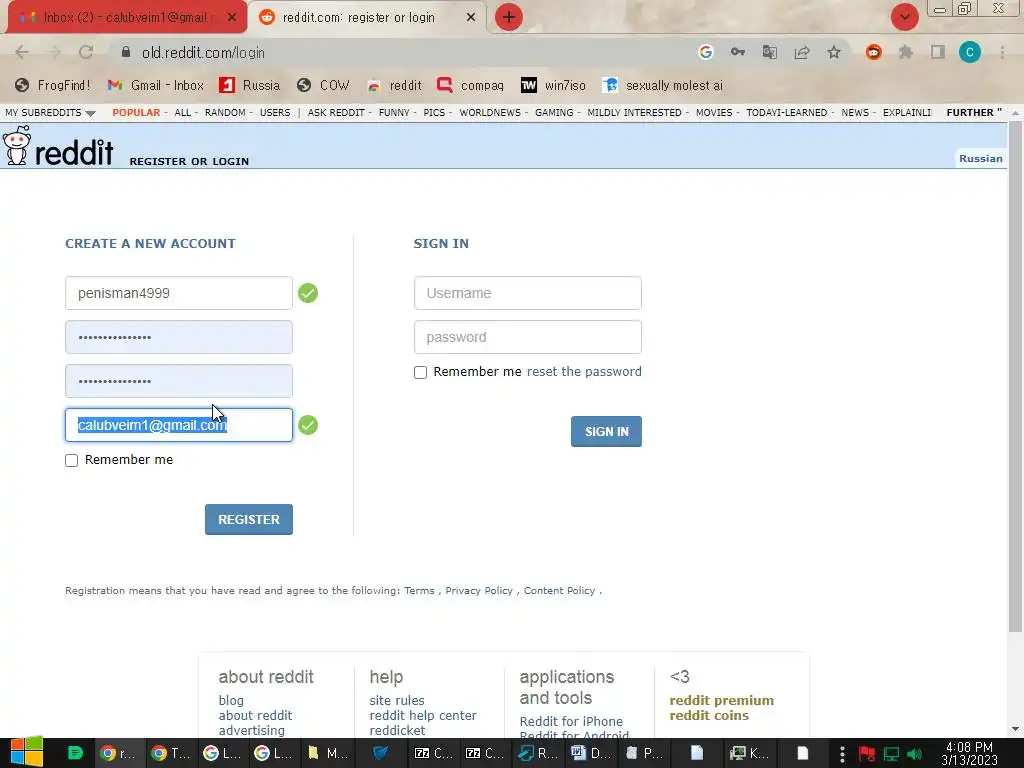
Task: Expand the MY SUBREDDITS dropdown
Action: [50, 112]
